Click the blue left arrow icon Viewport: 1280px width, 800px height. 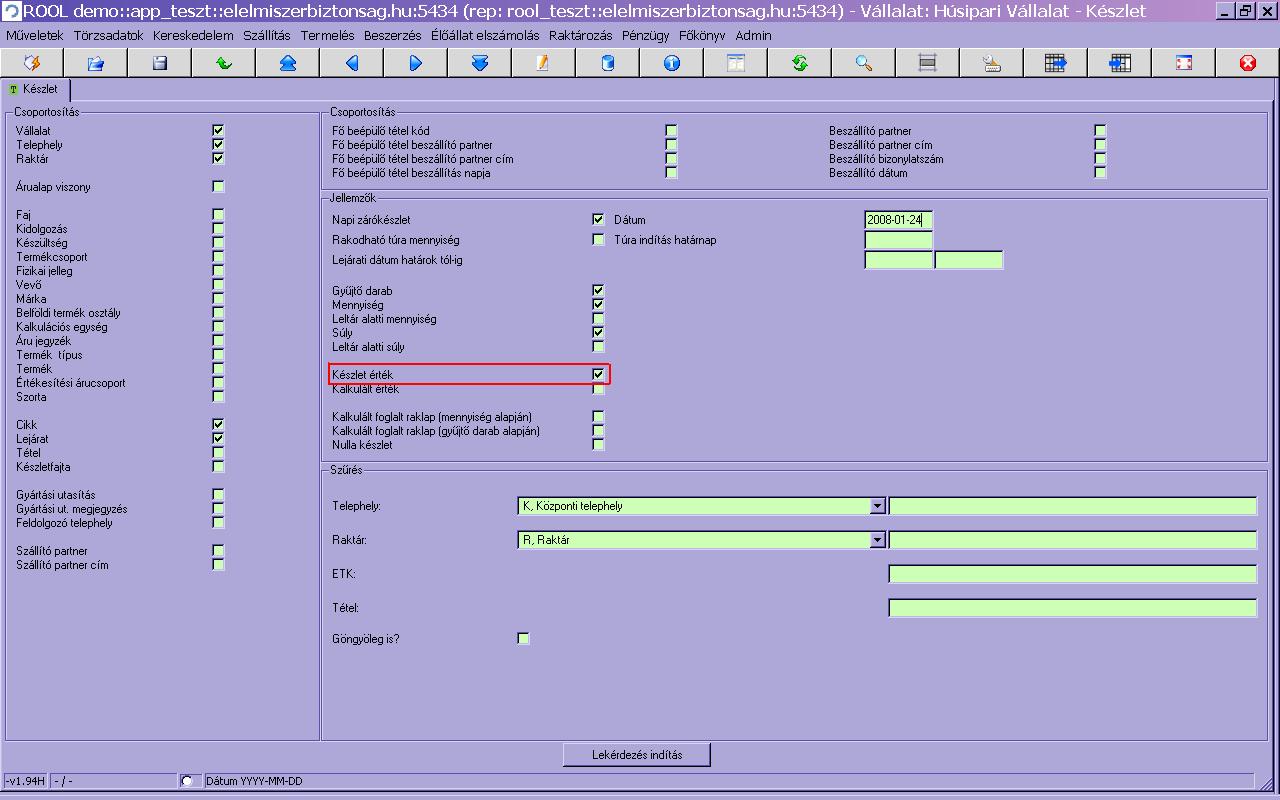click(x=352, y=63)
